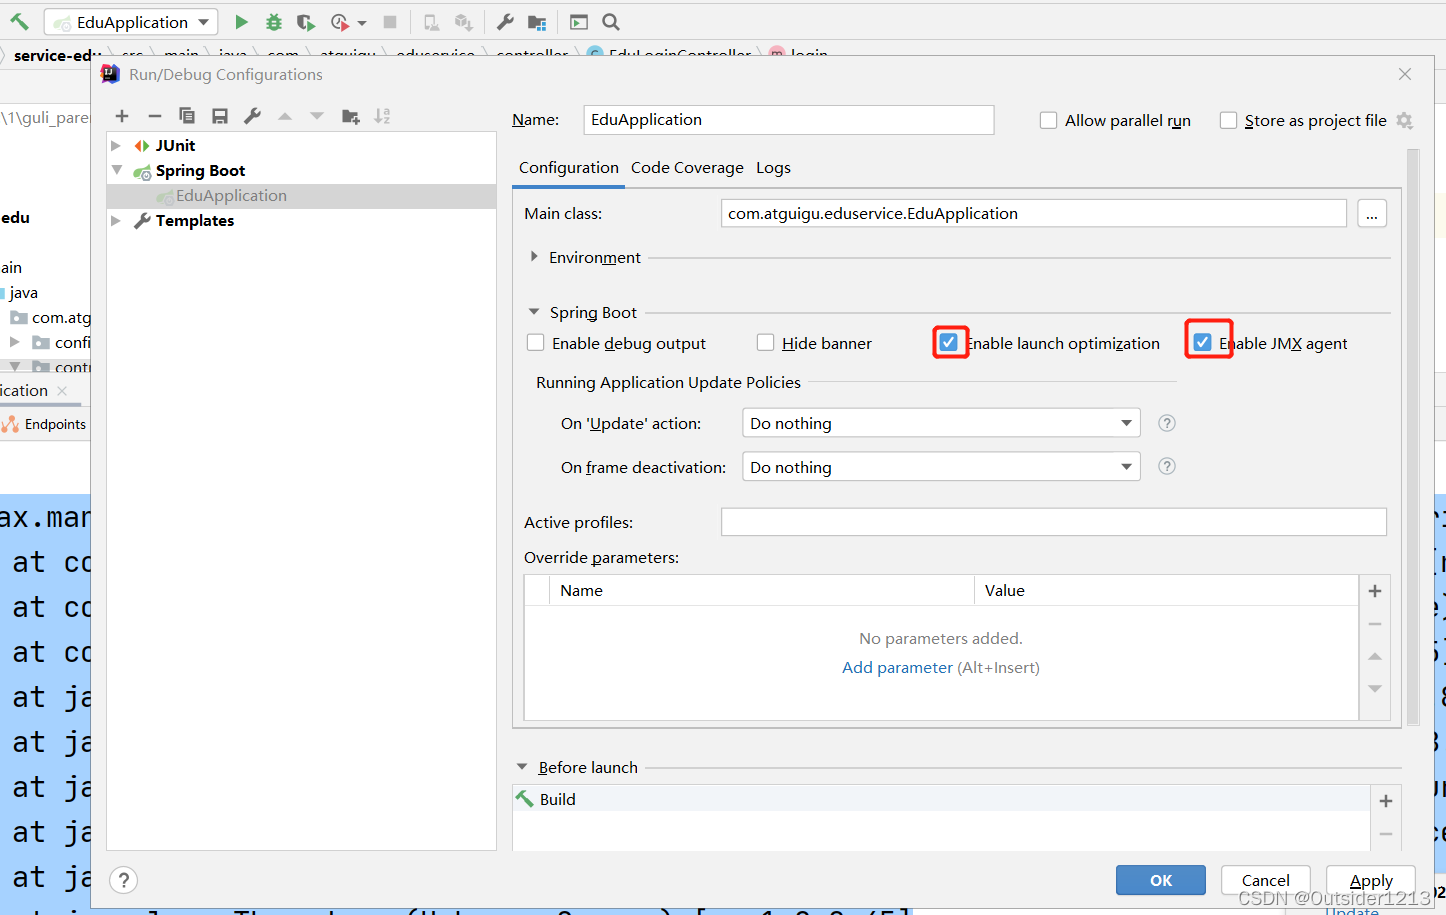Run with coverage icon in main toolbar

(305, 21)
